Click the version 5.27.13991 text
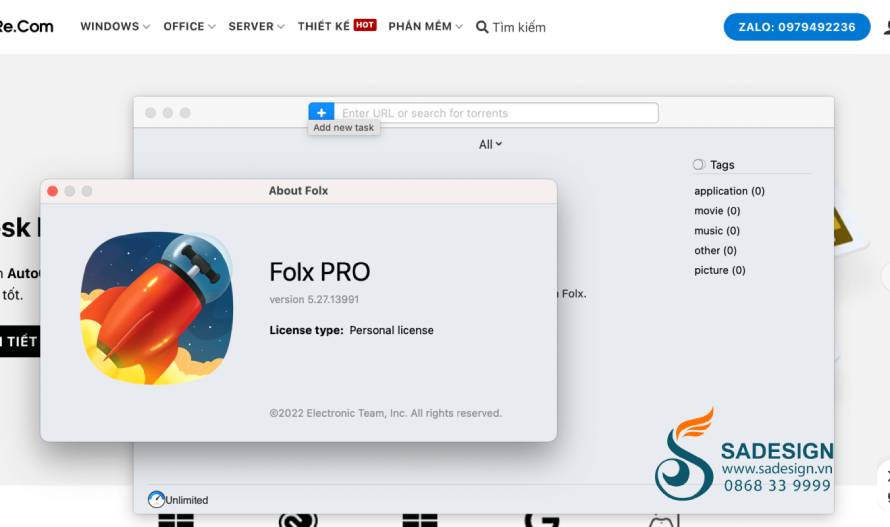The height and width of the screenshot is (527, 890). [x=314, y=299]
